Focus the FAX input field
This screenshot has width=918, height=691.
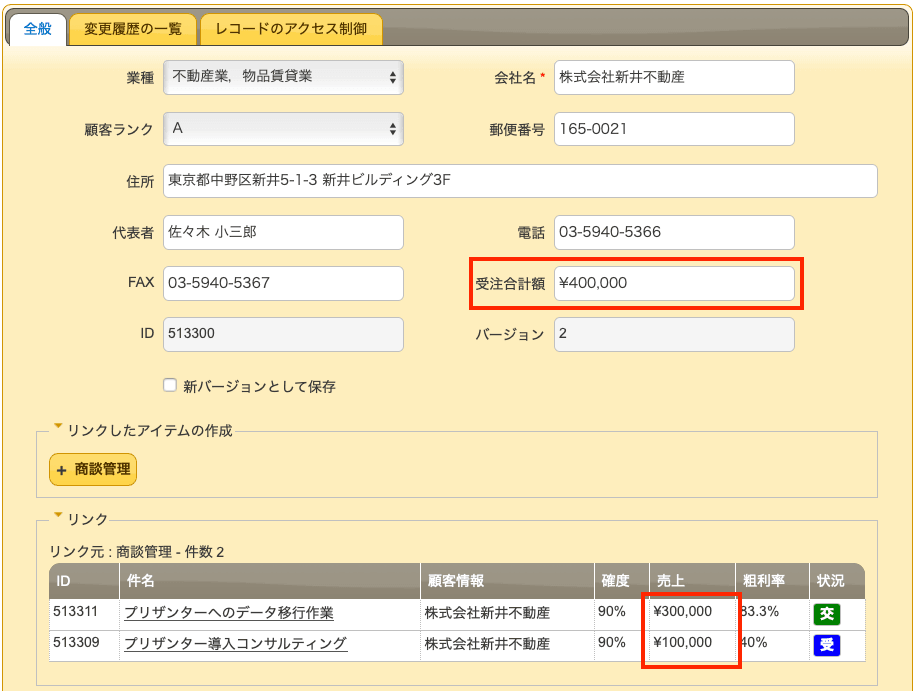point(283,283)
